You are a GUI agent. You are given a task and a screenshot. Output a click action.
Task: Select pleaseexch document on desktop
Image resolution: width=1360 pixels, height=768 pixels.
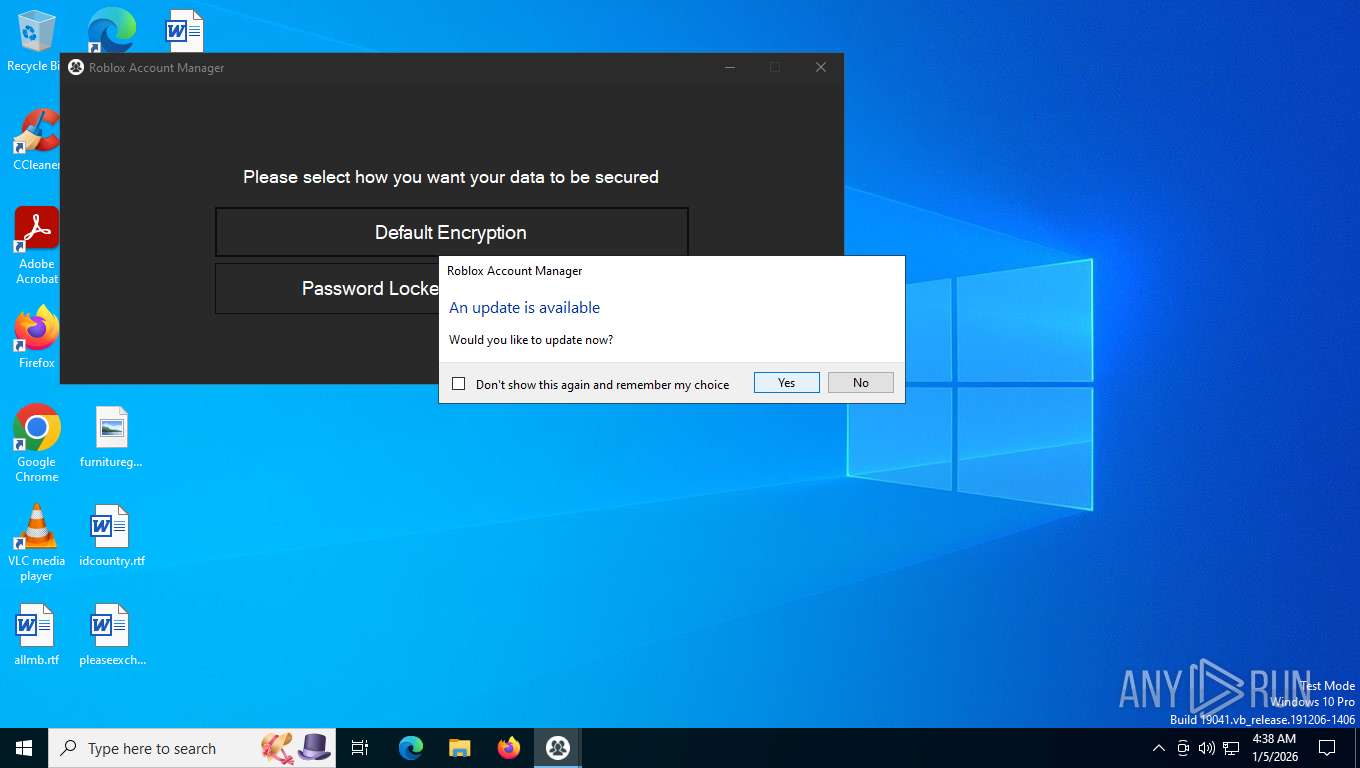coord(111,635)
